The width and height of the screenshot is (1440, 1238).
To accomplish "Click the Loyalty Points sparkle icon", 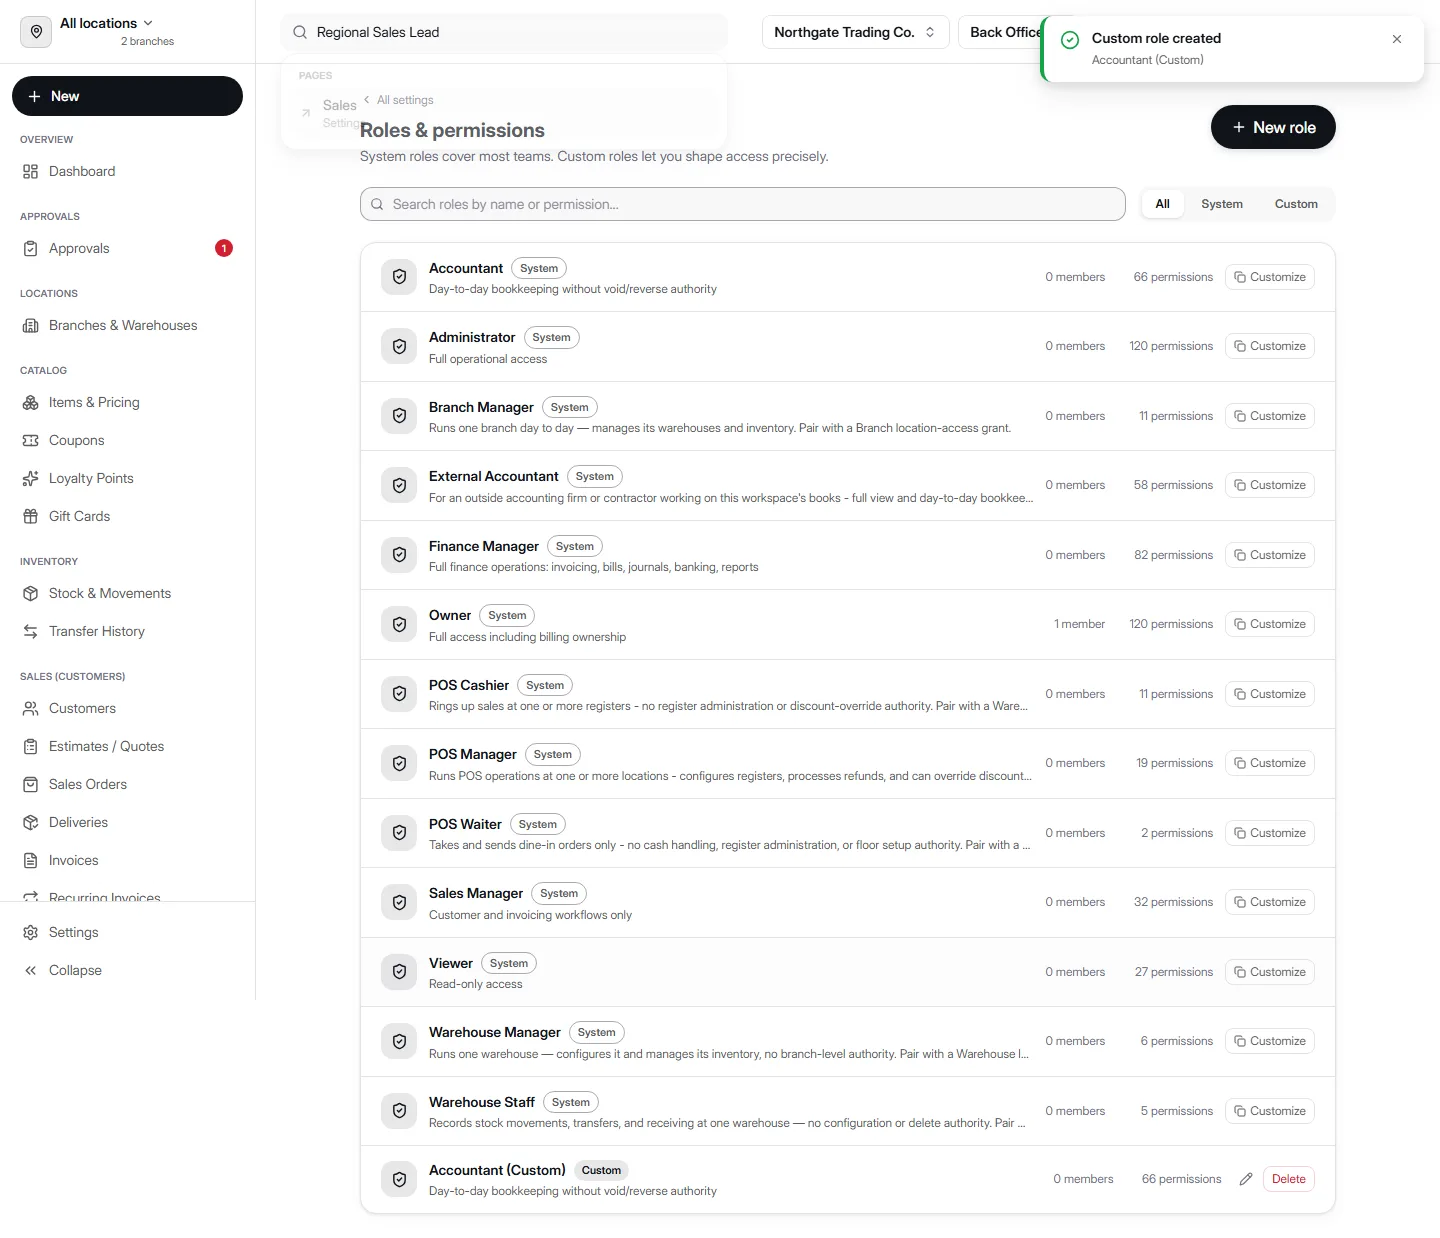I will click(31, 479).
